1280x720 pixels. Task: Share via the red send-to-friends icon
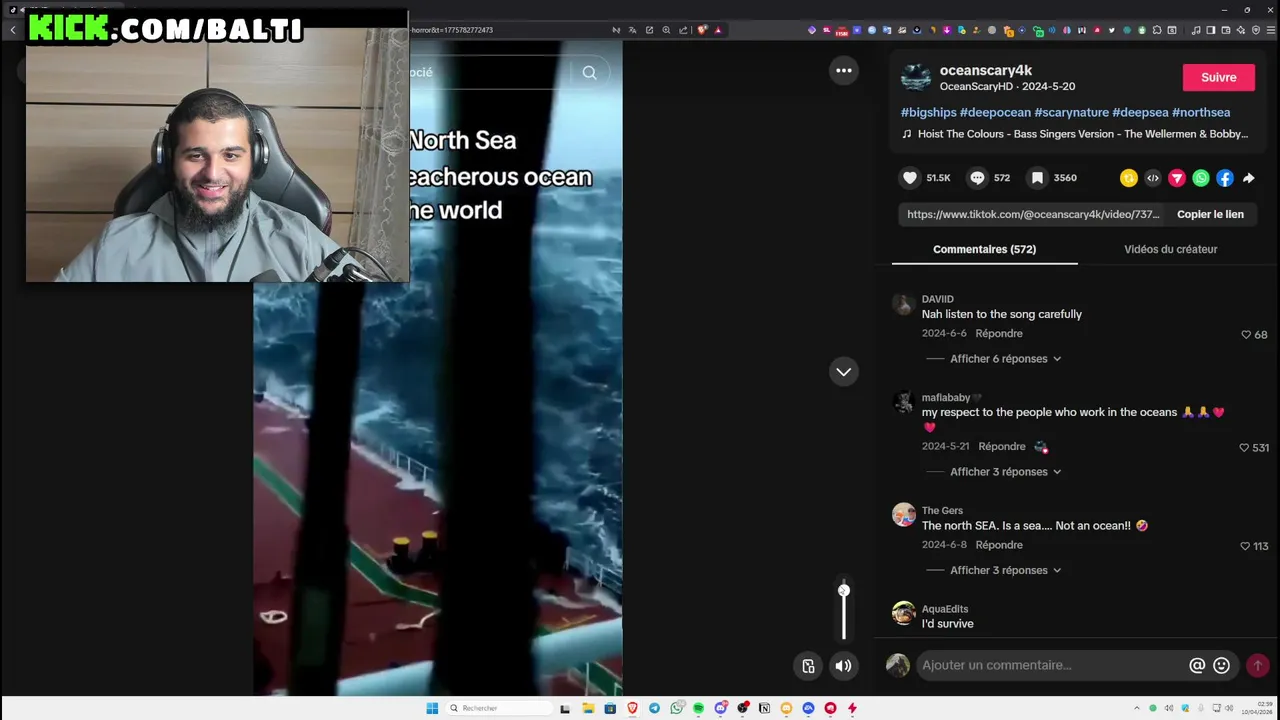[1177, 178]
